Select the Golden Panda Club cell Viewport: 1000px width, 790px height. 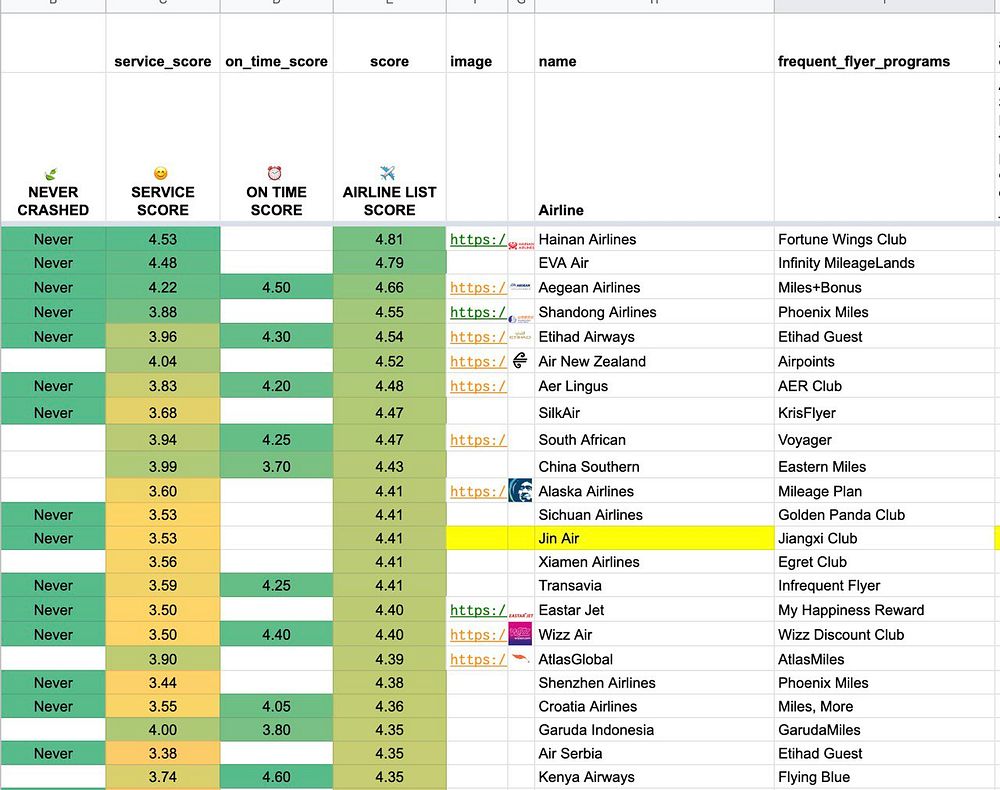[885, 515]
